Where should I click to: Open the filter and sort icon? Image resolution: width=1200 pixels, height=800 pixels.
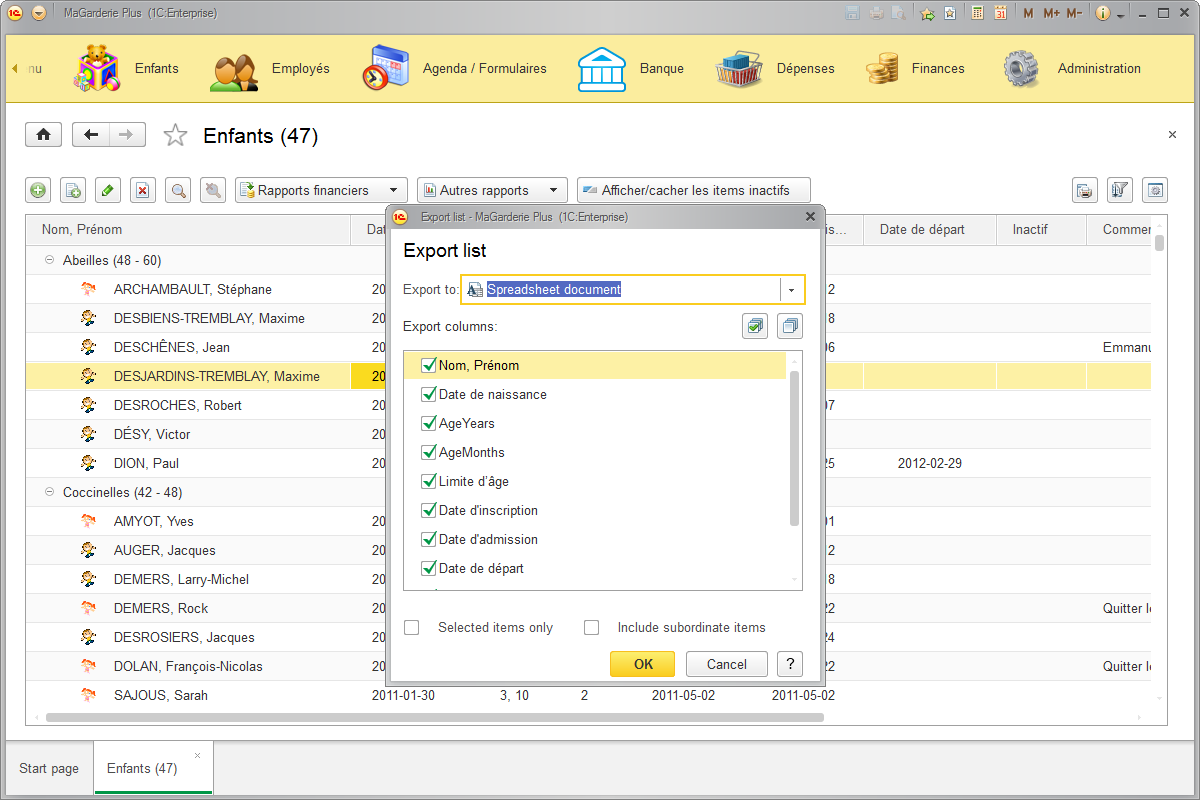coord(1119,189)
